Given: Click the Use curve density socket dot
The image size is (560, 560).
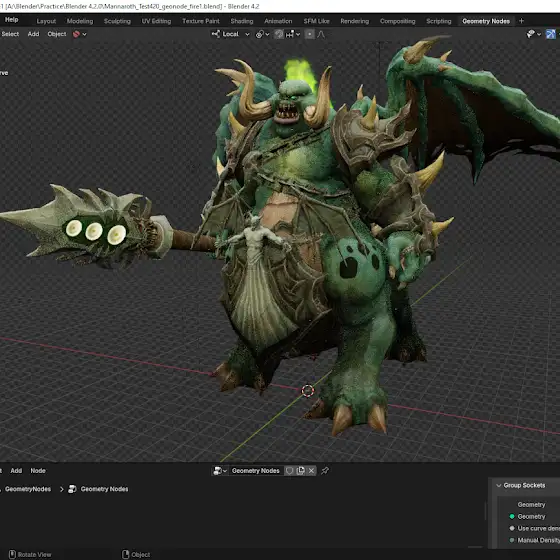Looking at the screenshot, I should click(x=512, y=528).
